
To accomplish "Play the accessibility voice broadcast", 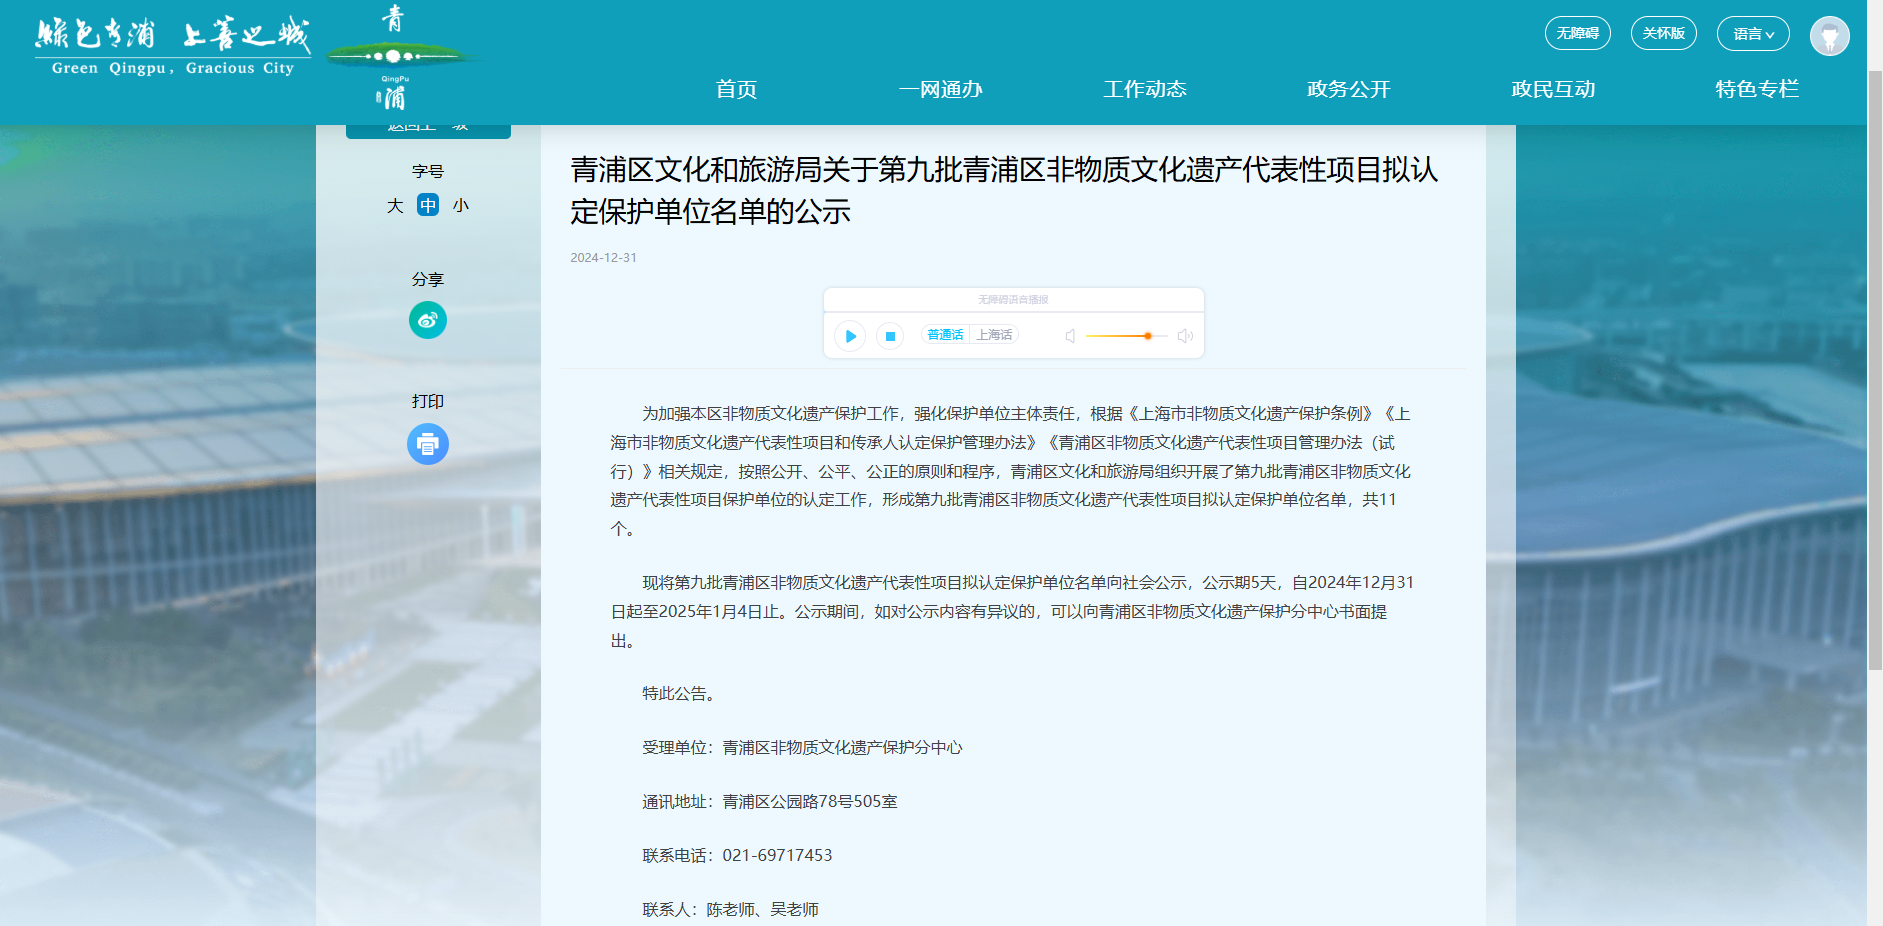I will tap(848, 336).
